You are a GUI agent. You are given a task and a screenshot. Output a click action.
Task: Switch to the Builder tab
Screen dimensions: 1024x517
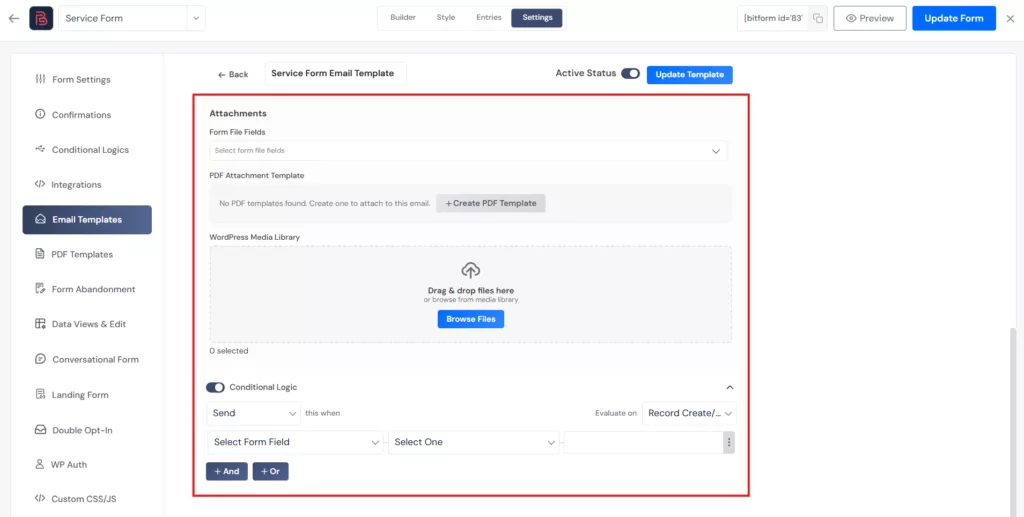403,18
